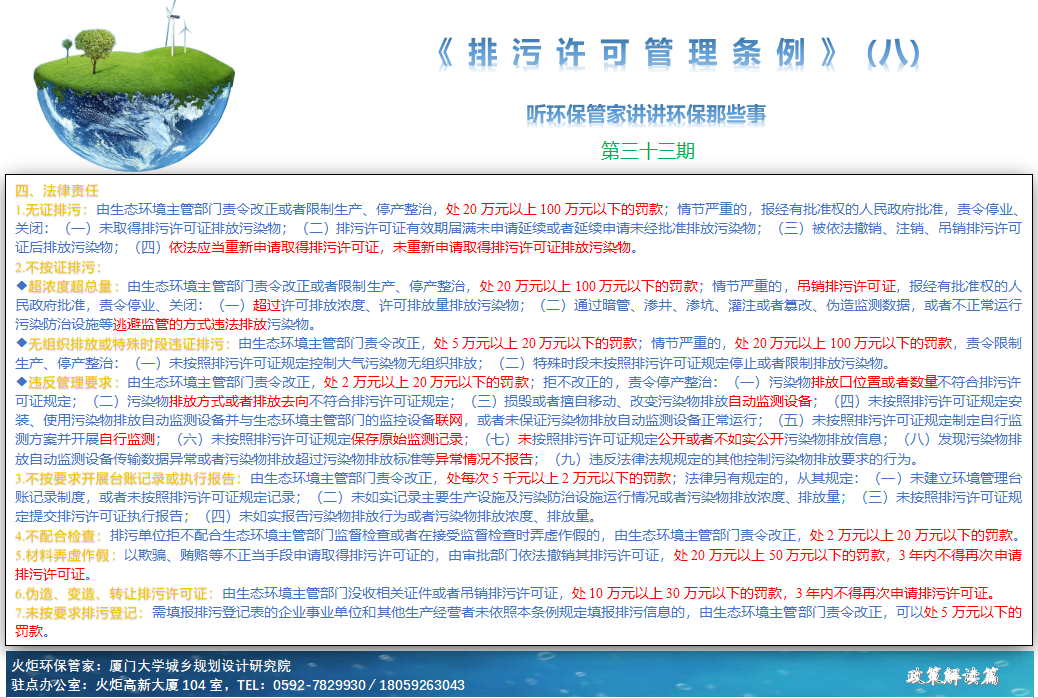Click the subtitle 听环保管家讲讲环保那些事
1038x698 pixels.
point(646,115)
